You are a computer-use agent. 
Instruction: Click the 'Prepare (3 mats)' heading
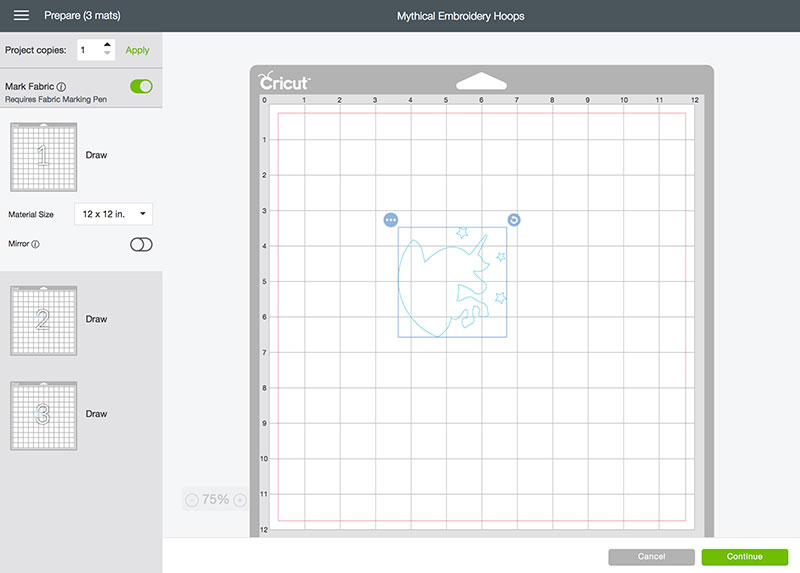tap(82, 15)
